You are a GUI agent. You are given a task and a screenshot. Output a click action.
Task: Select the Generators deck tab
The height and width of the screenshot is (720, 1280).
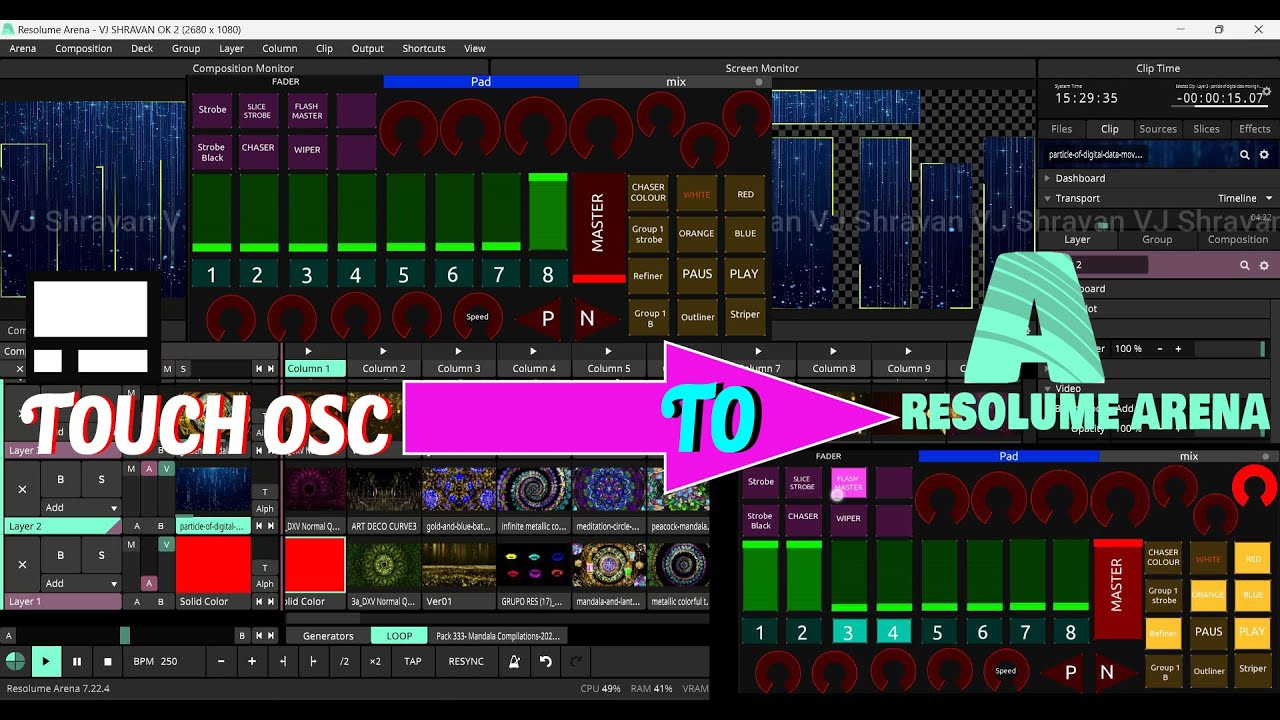pyautogui.click(x=328, y=635)
